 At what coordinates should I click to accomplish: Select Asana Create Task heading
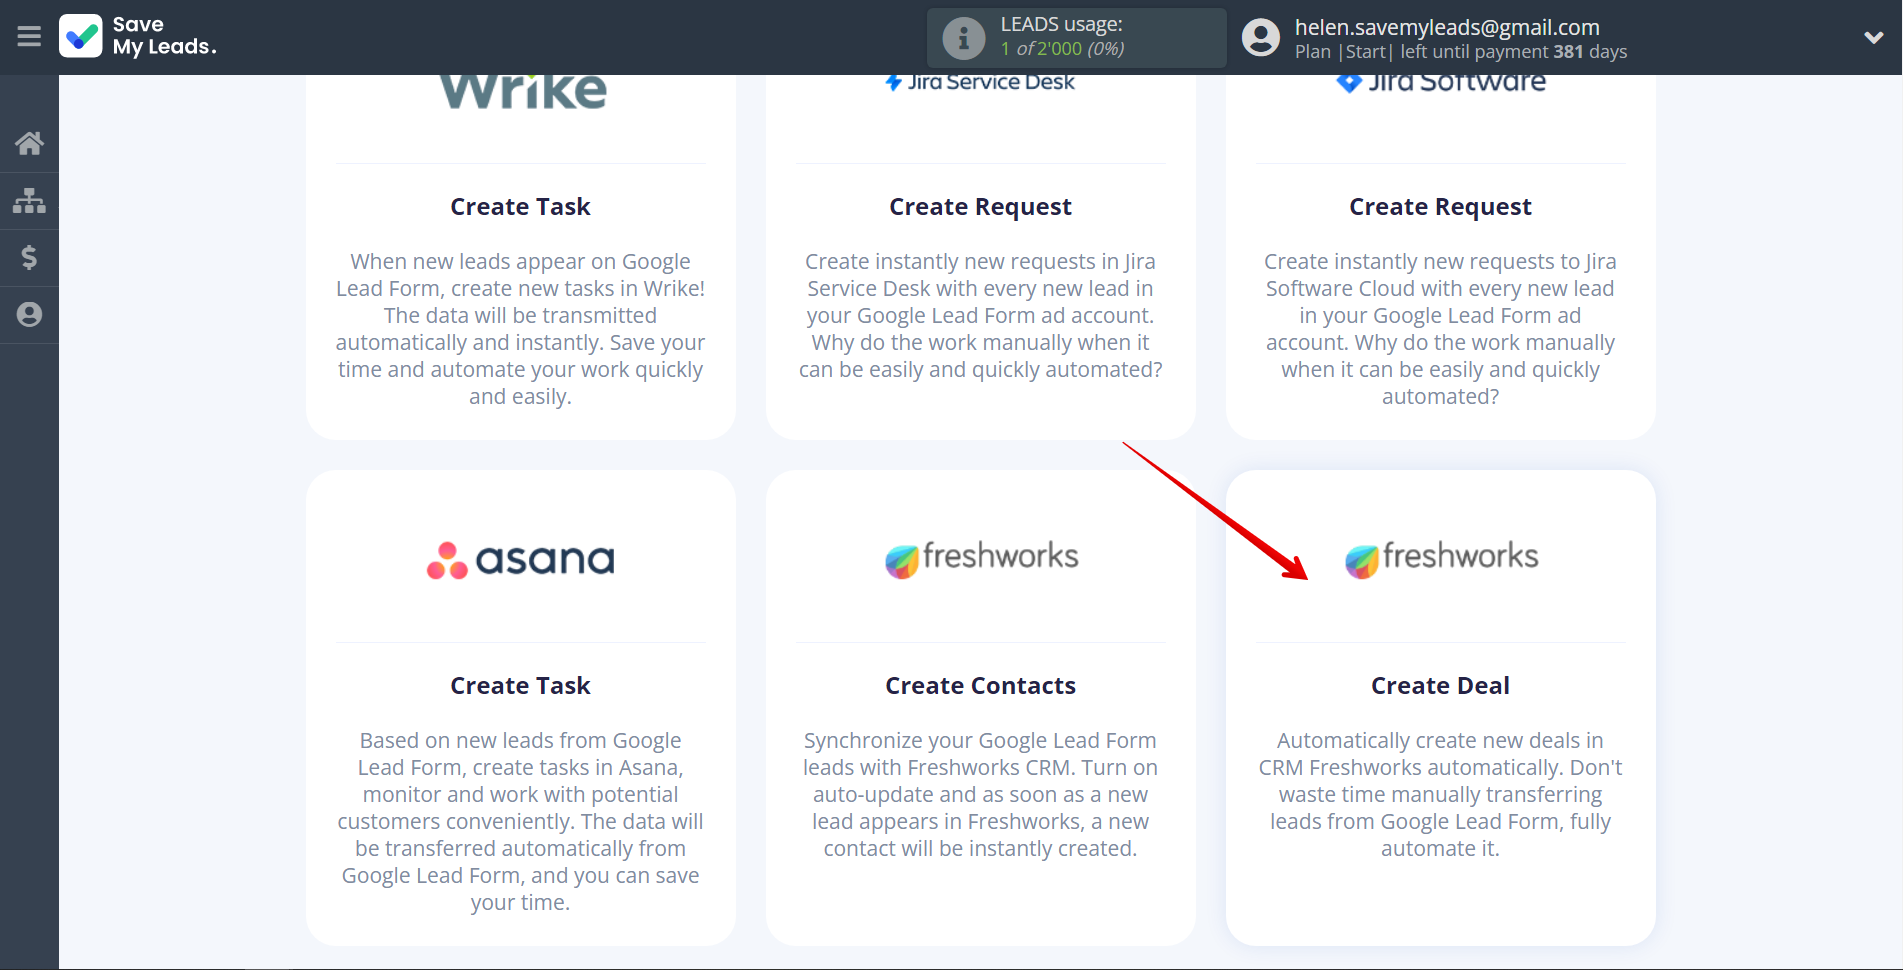(x=520, y=686)
